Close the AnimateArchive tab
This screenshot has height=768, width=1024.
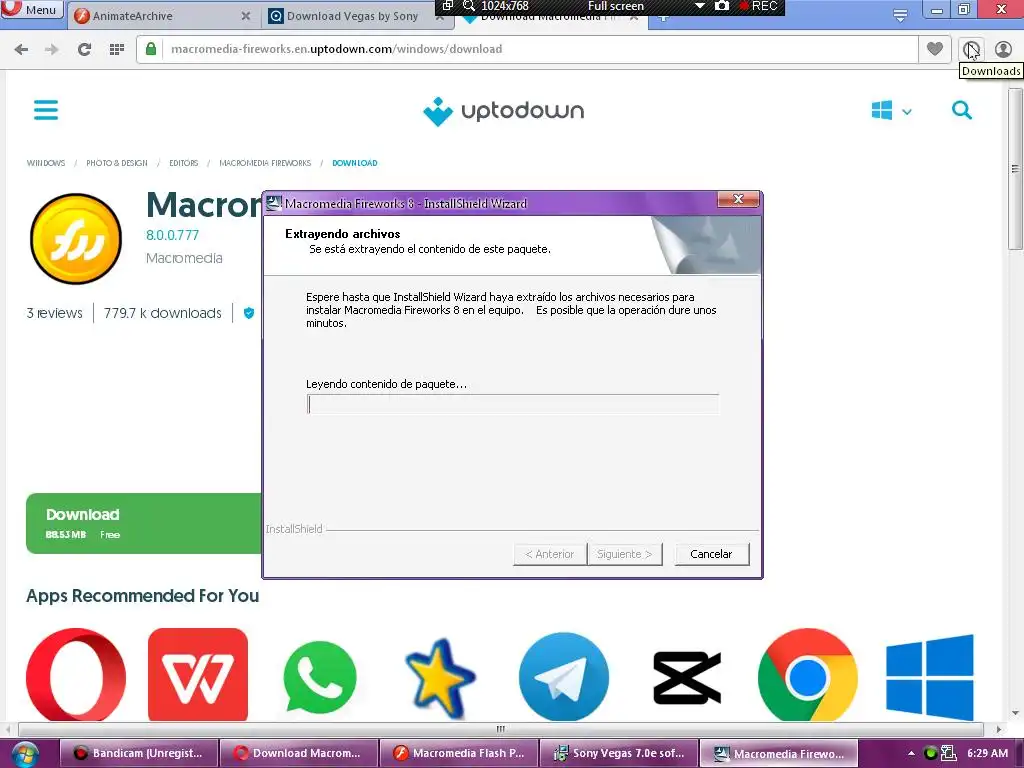246,16
